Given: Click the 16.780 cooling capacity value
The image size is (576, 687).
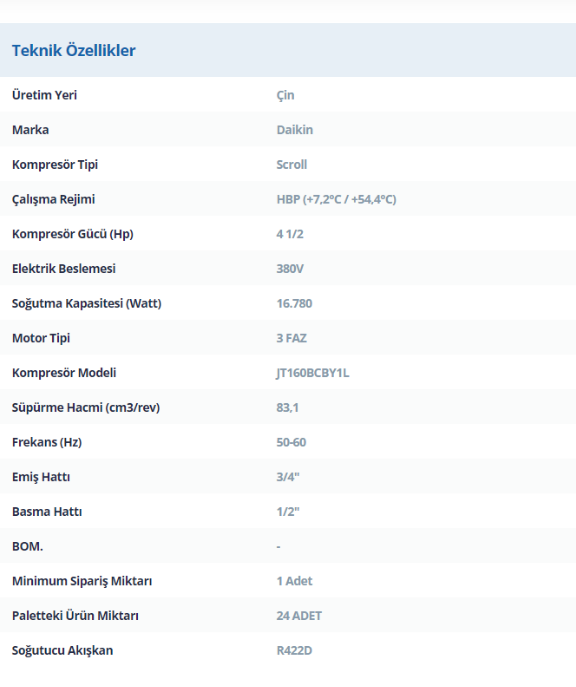Looking at the screenshot, I should coord(294,303).
